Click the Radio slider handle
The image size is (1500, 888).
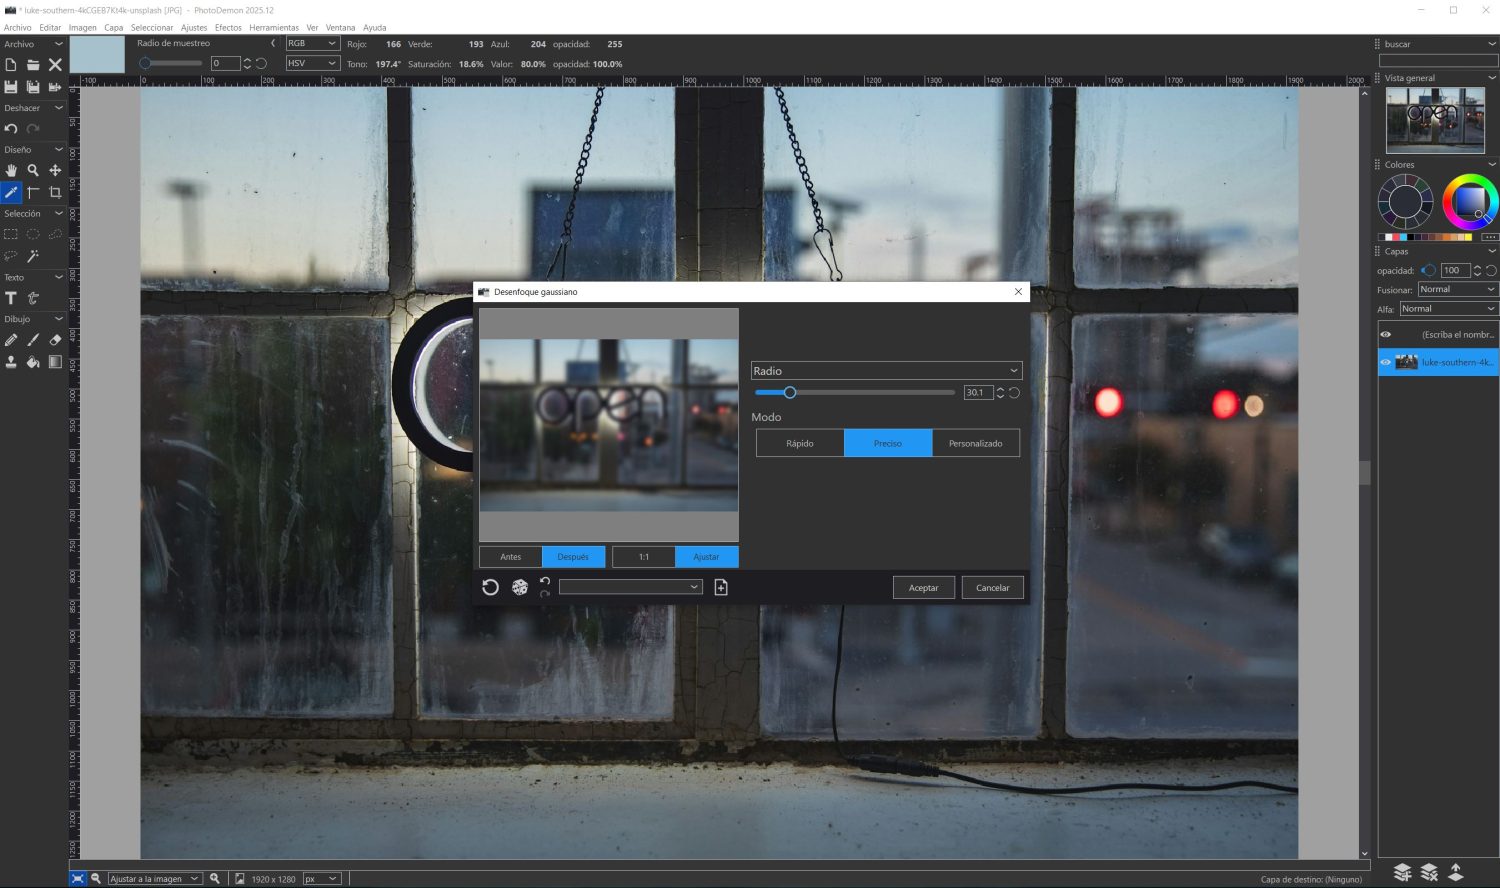tap(789, 393)
